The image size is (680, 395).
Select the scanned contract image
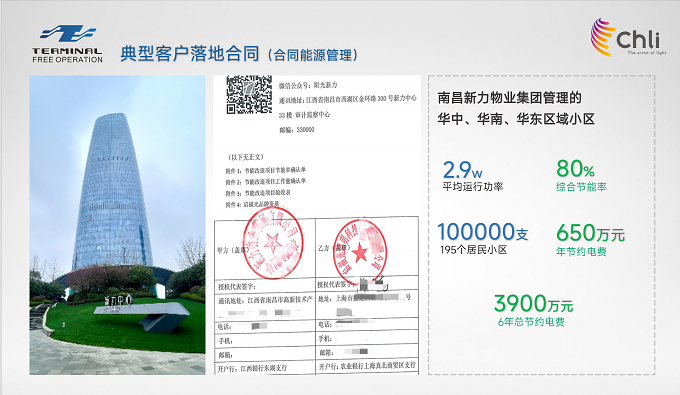coord(317,225)
